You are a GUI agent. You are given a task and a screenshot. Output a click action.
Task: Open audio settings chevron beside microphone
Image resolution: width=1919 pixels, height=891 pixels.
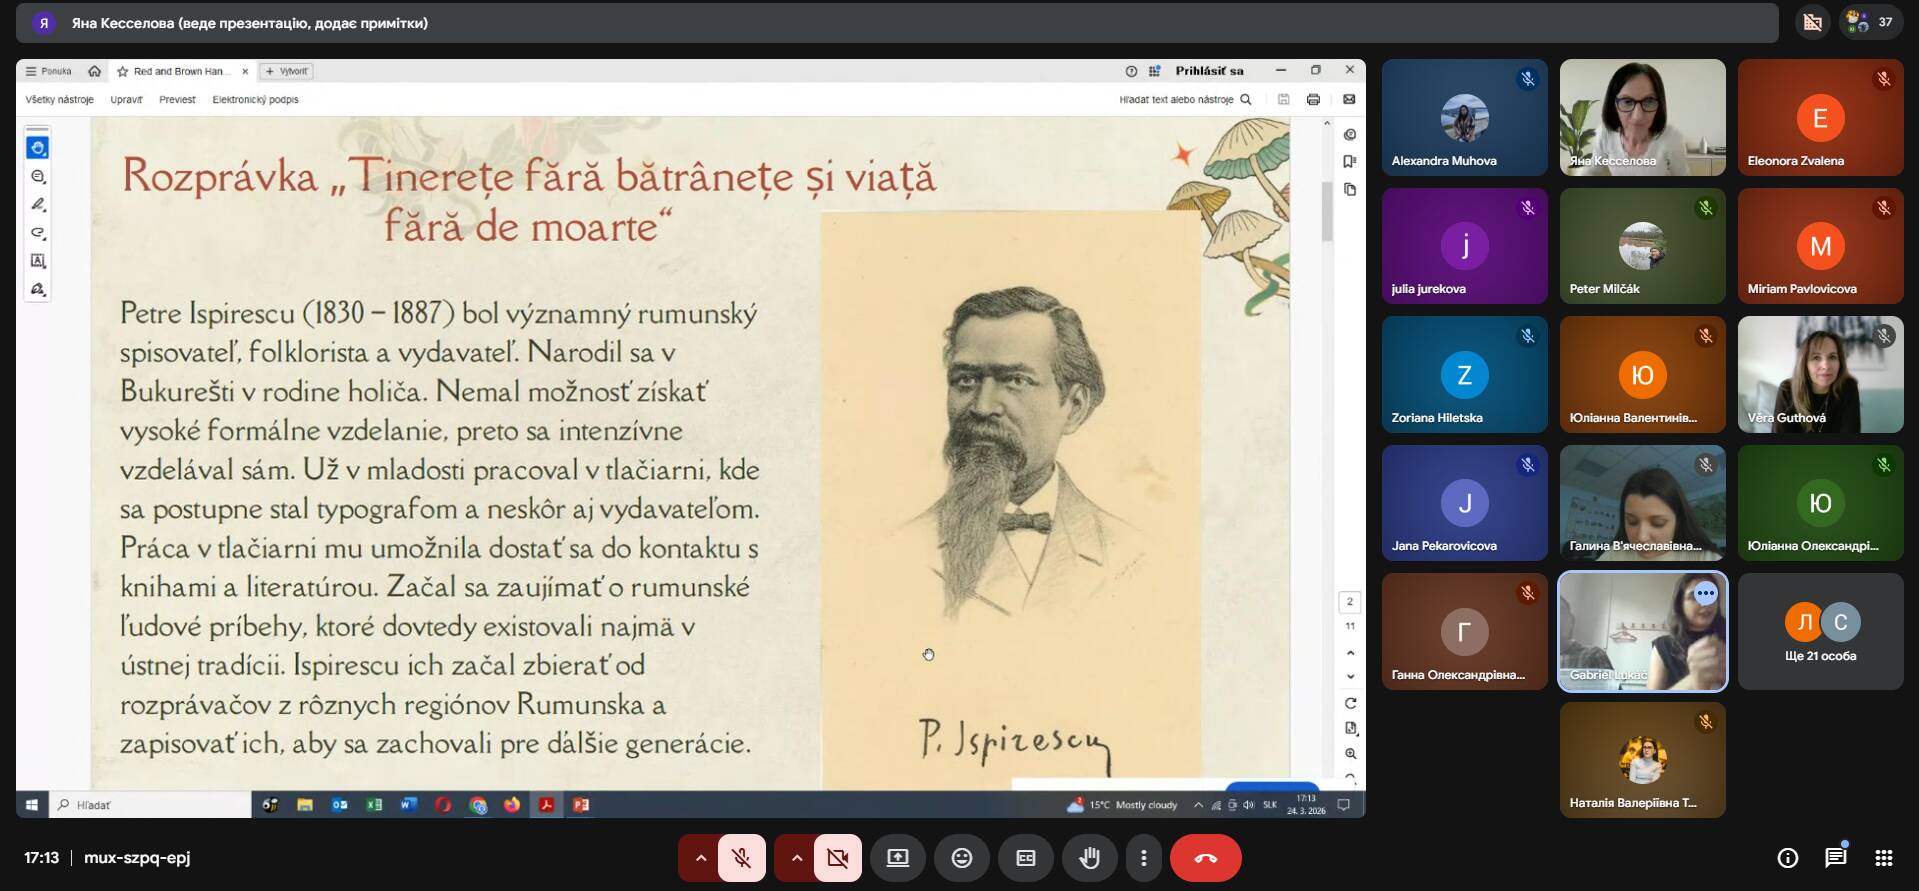click(x=700, y=858)
